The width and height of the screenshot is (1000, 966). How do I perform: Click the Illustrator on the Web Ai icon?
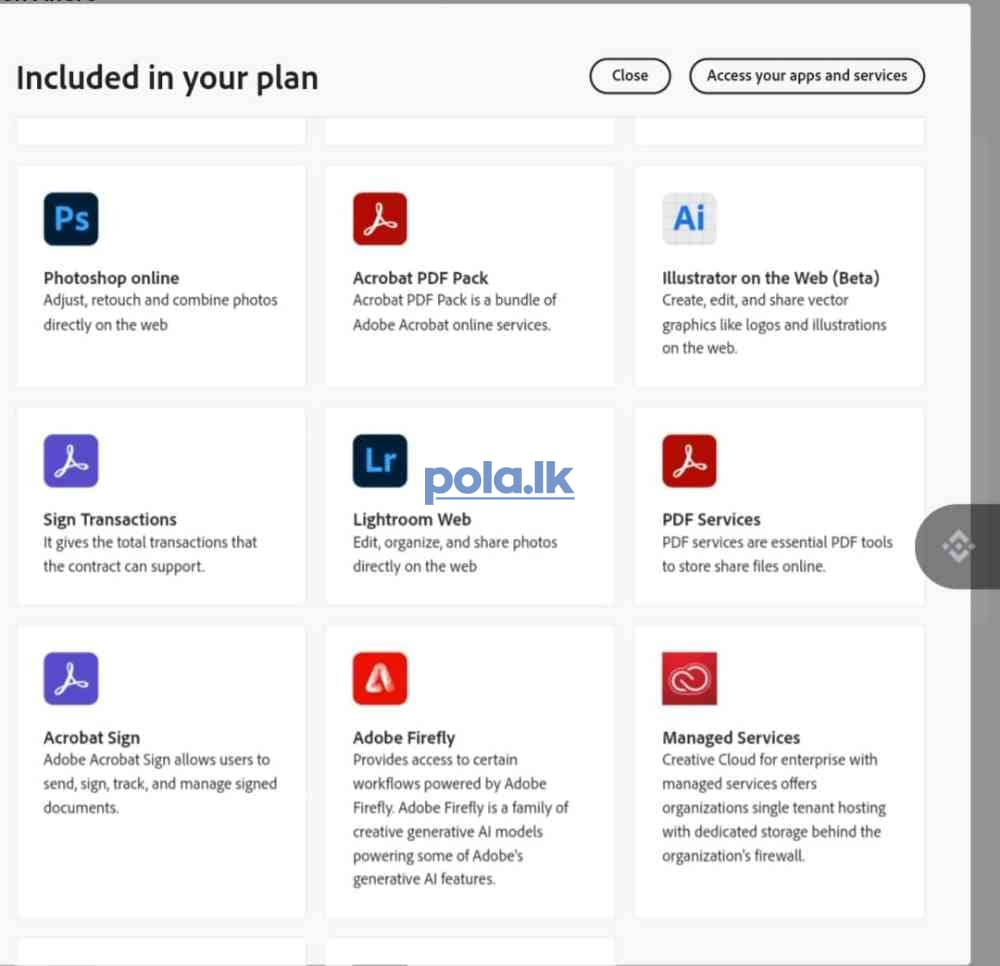(689, 219)
